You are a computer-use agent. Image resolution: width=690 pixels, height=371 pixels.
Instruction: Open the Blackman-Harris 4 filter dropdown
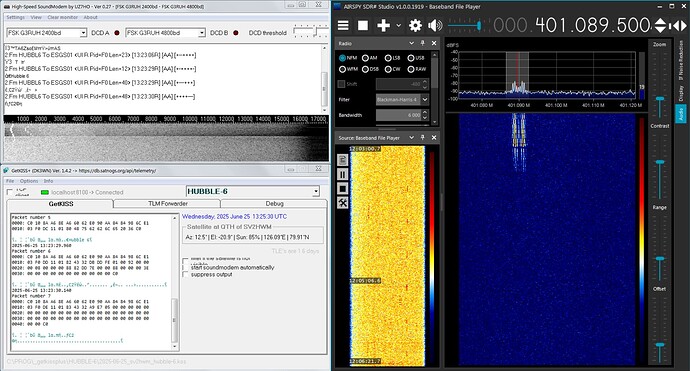(x=425, y=99)
